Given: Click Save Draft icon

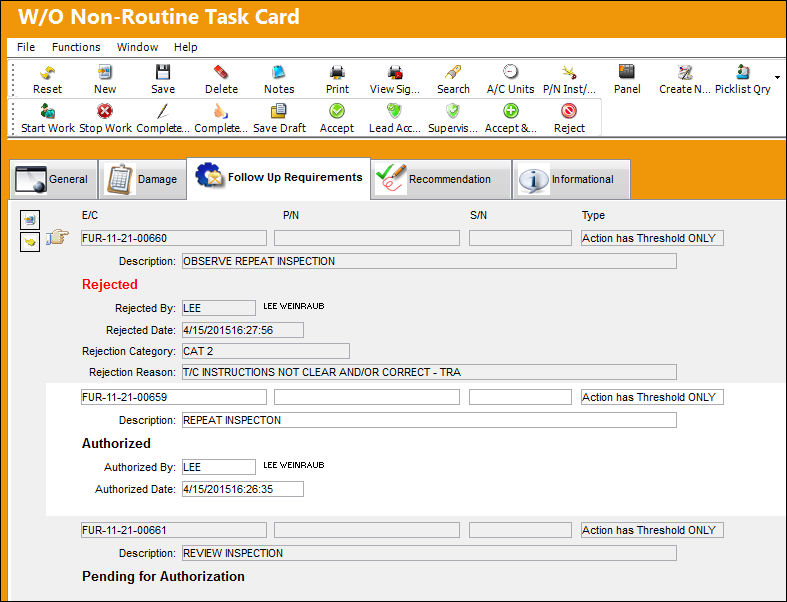Looking at the screenshot, I should click(279, 111).
